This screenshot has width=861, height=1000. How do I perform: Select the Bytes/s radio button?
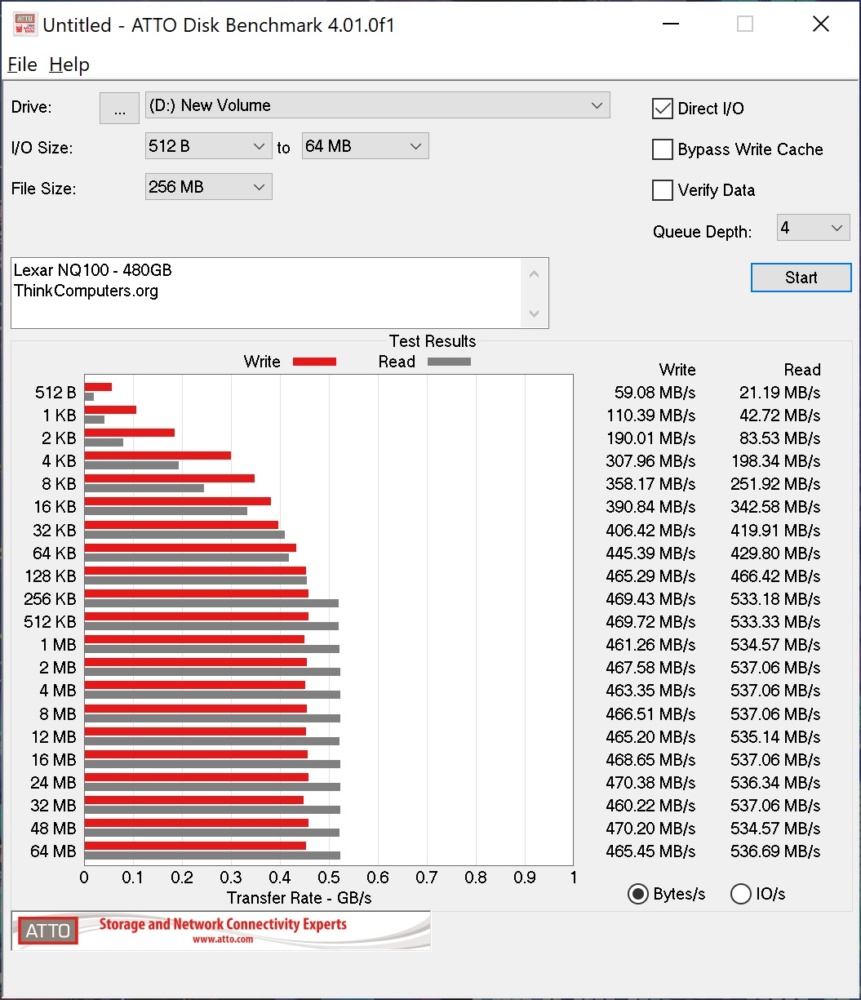pos(638,894)
